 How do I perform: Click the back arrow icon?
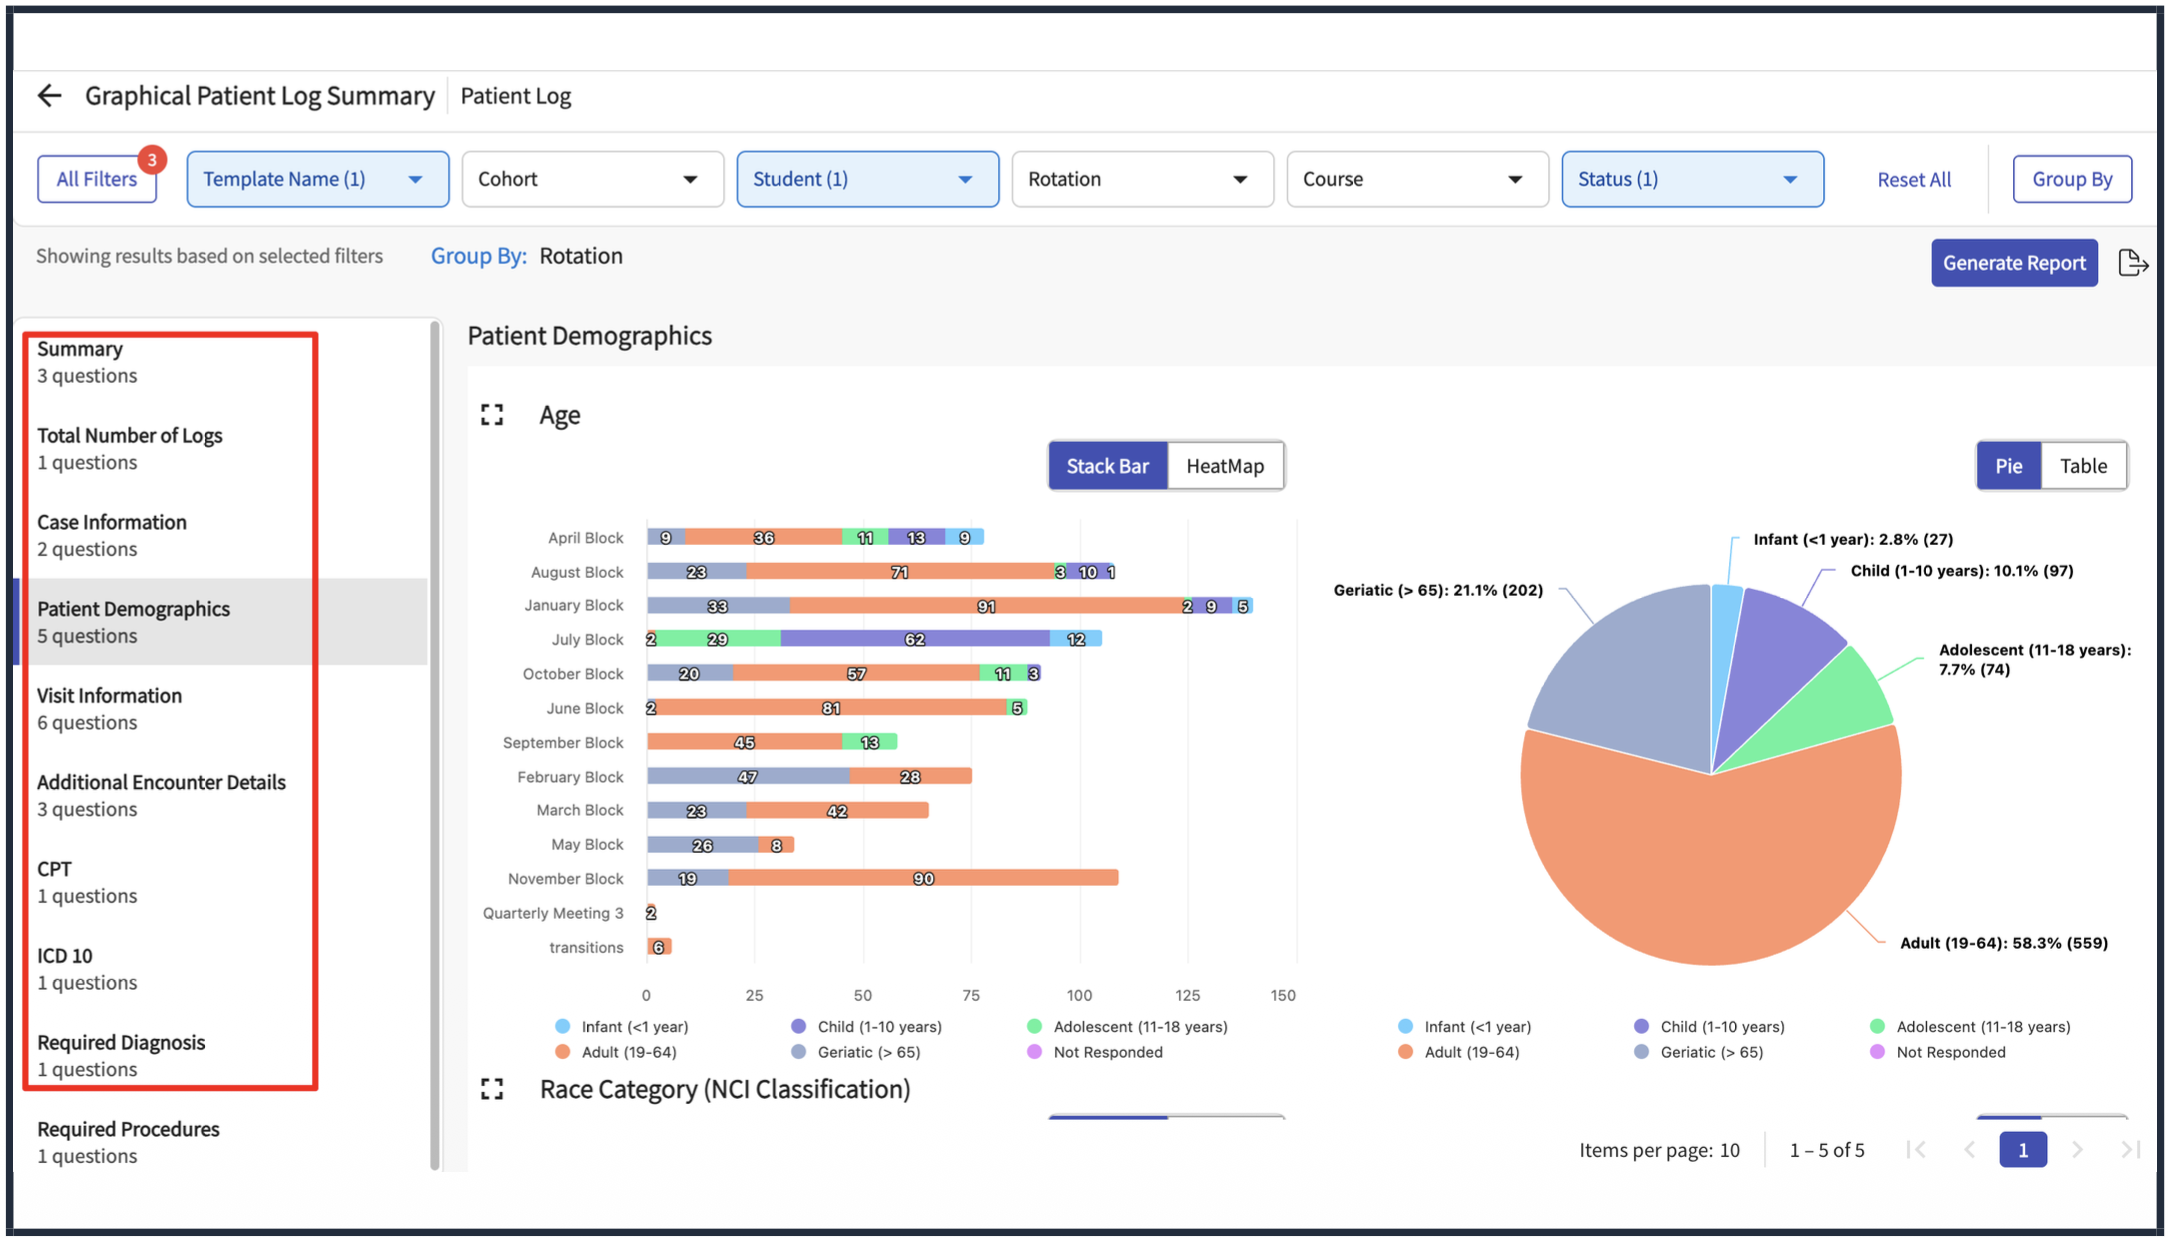click(x=49, y=96)
